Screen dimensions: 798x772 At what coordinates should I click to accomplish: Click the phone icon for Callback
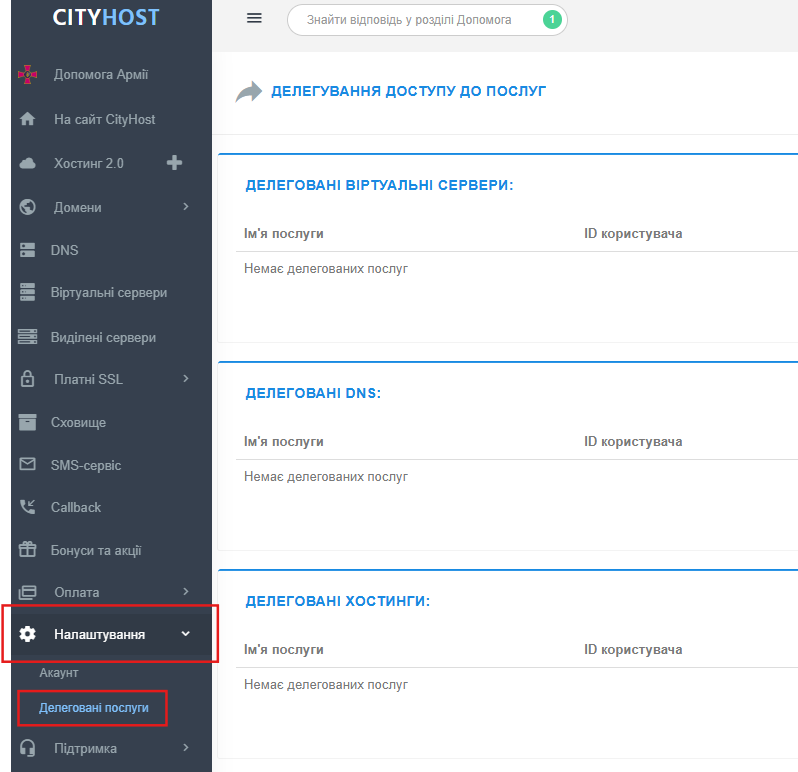28,507
